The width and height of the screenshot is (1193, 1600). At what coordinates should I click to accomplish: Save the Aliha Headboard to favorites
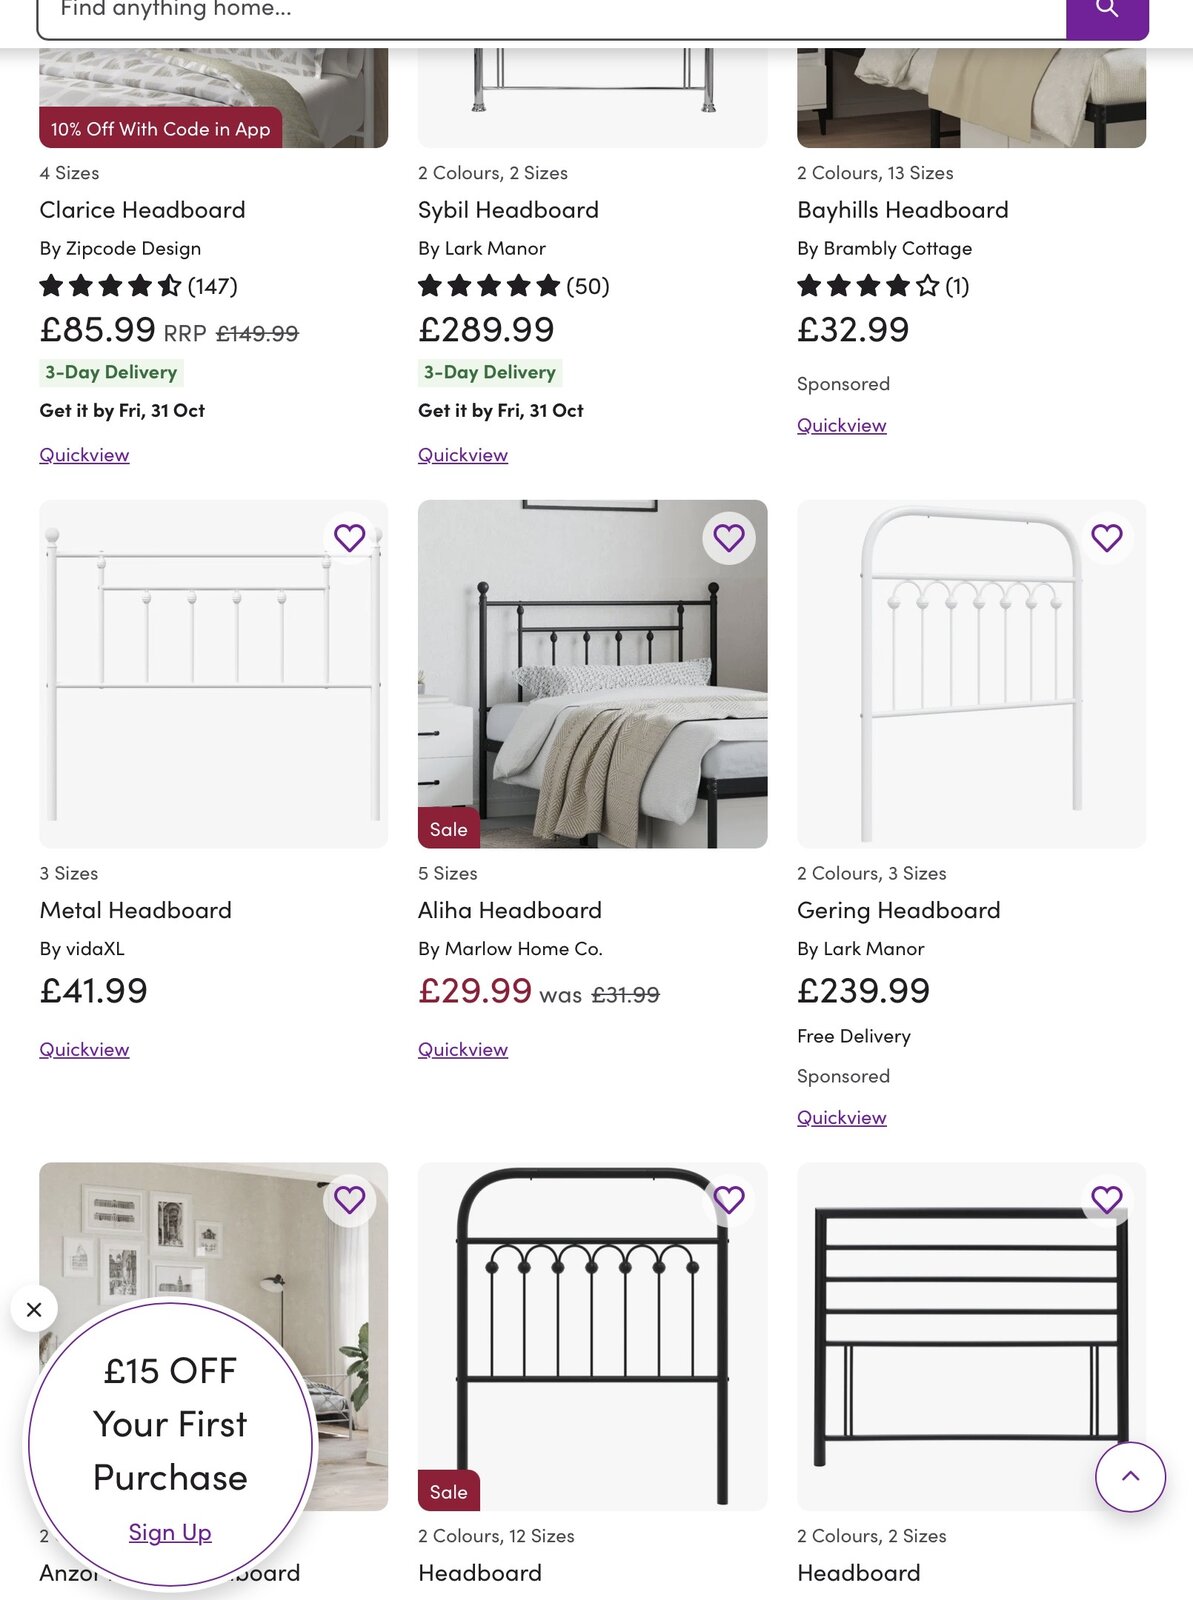(x=729, y=538)
